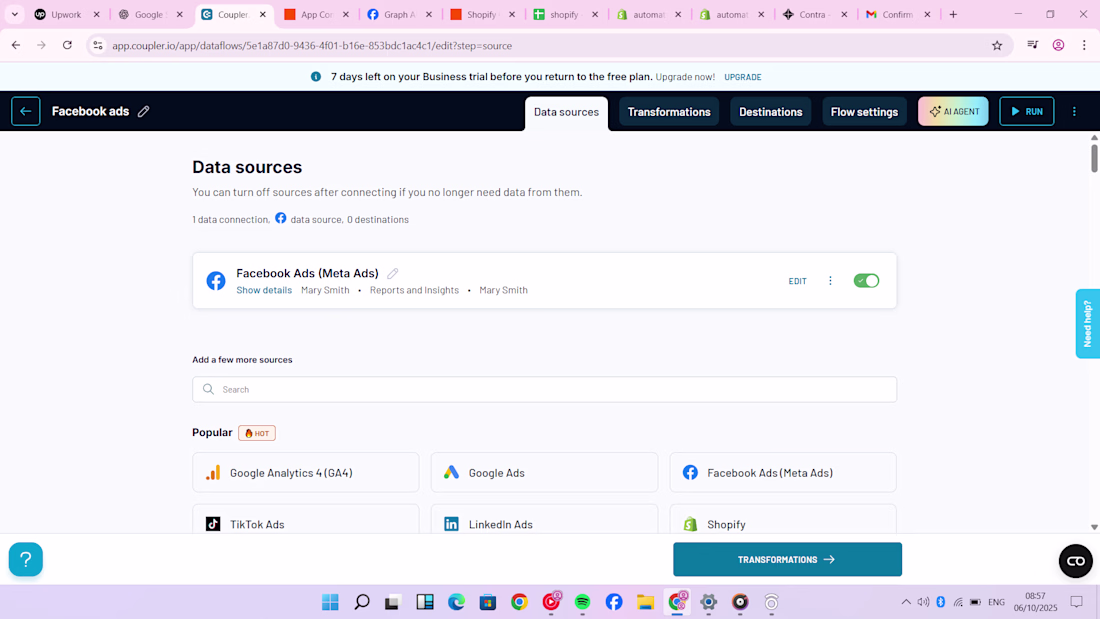The width and height of the screenshot is (1100, 619).
Task: Click the AI AGENT button
Action: coord(953,112)
